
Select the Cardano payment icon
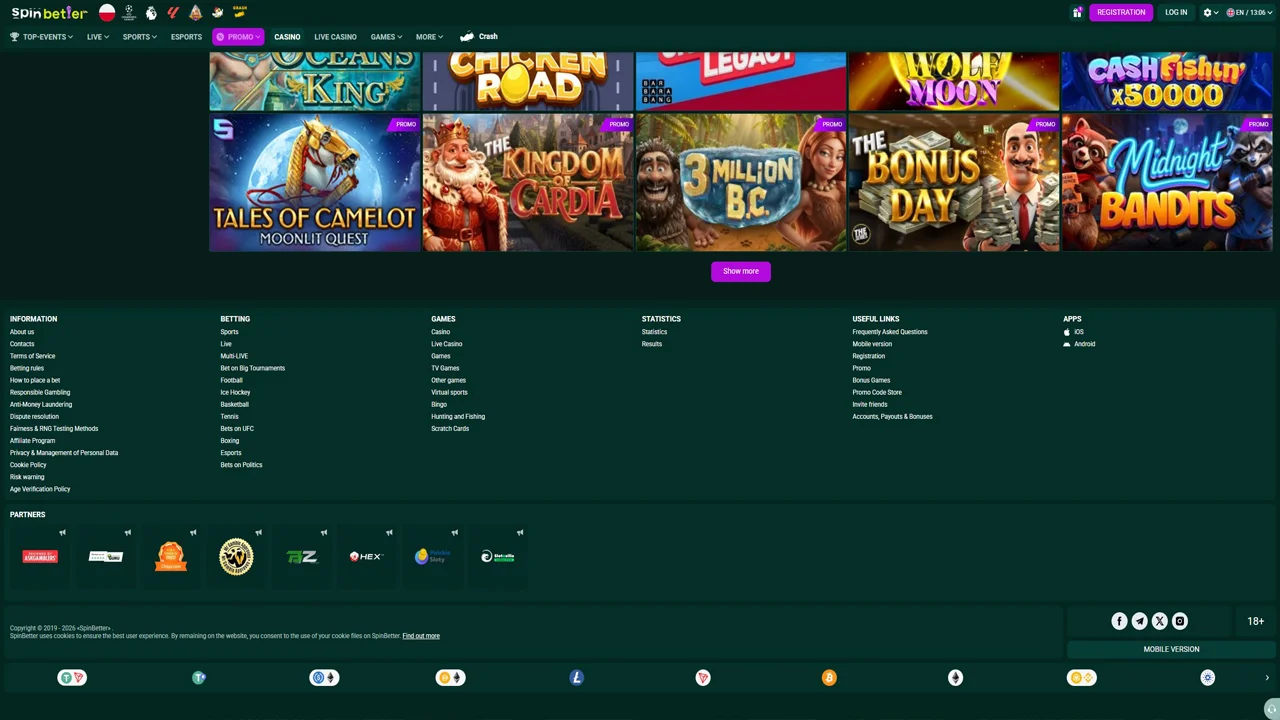(1207, 678)
